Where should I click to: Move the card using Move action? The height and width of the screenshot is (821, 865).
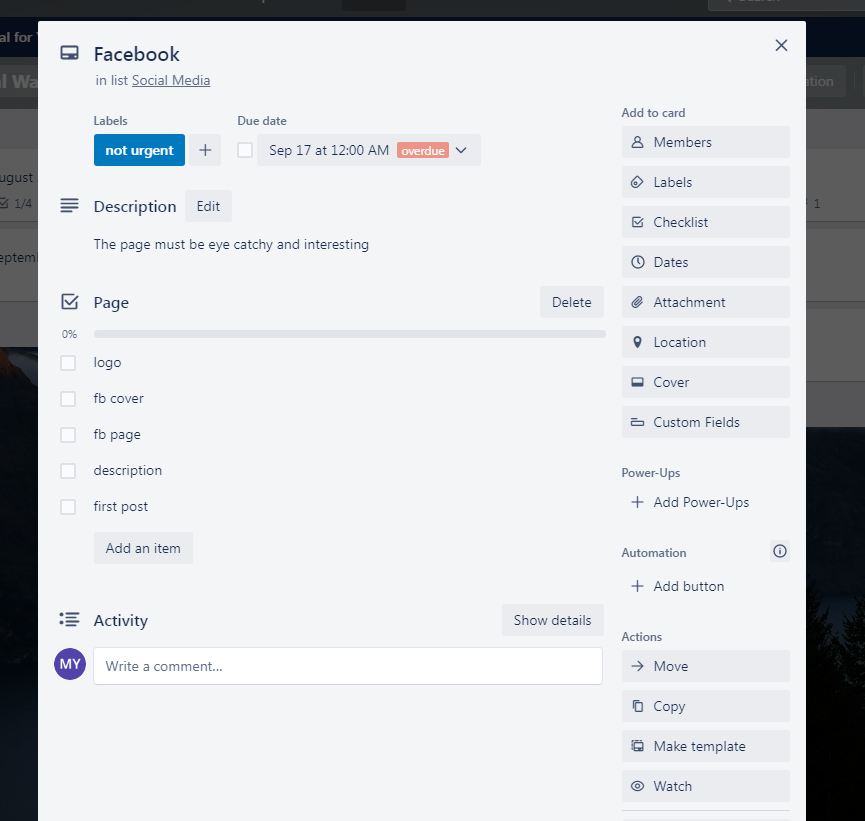point(706,666)
